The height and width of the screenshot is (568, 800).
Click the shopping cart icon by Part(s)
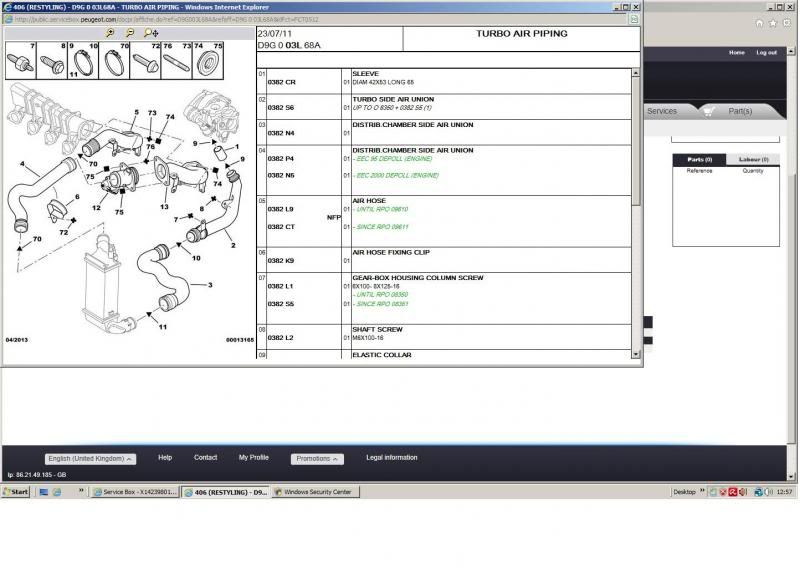(x=708, y=111)
